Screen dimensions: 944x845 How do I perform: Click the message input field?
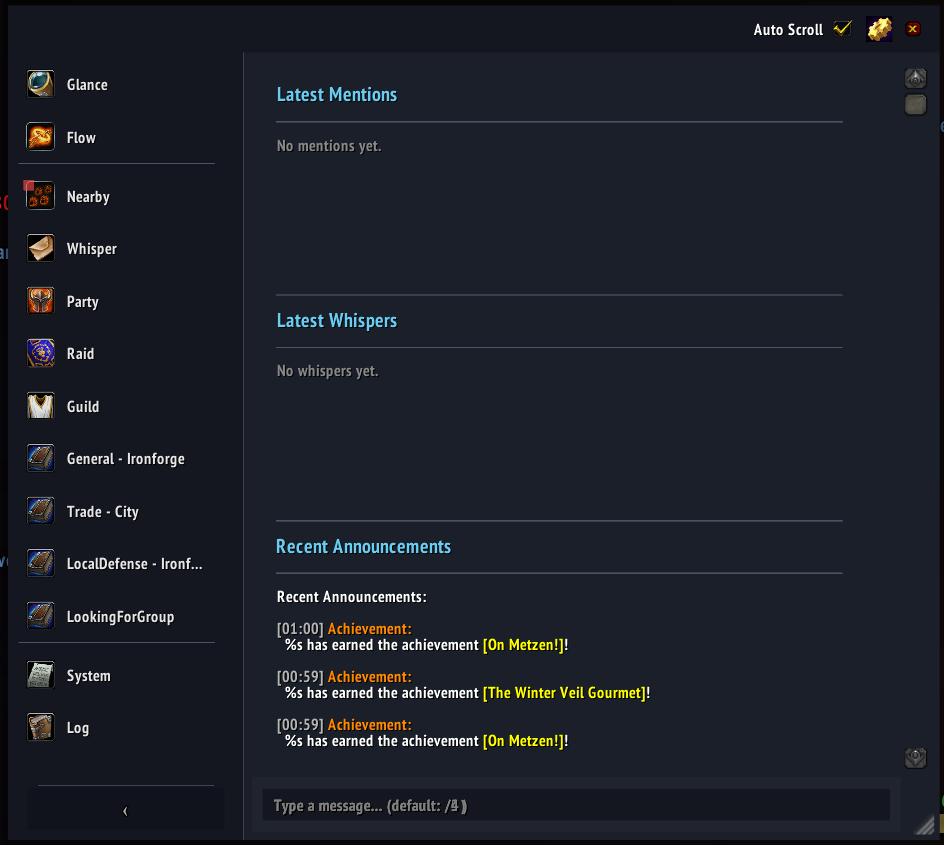coord(577,804)
